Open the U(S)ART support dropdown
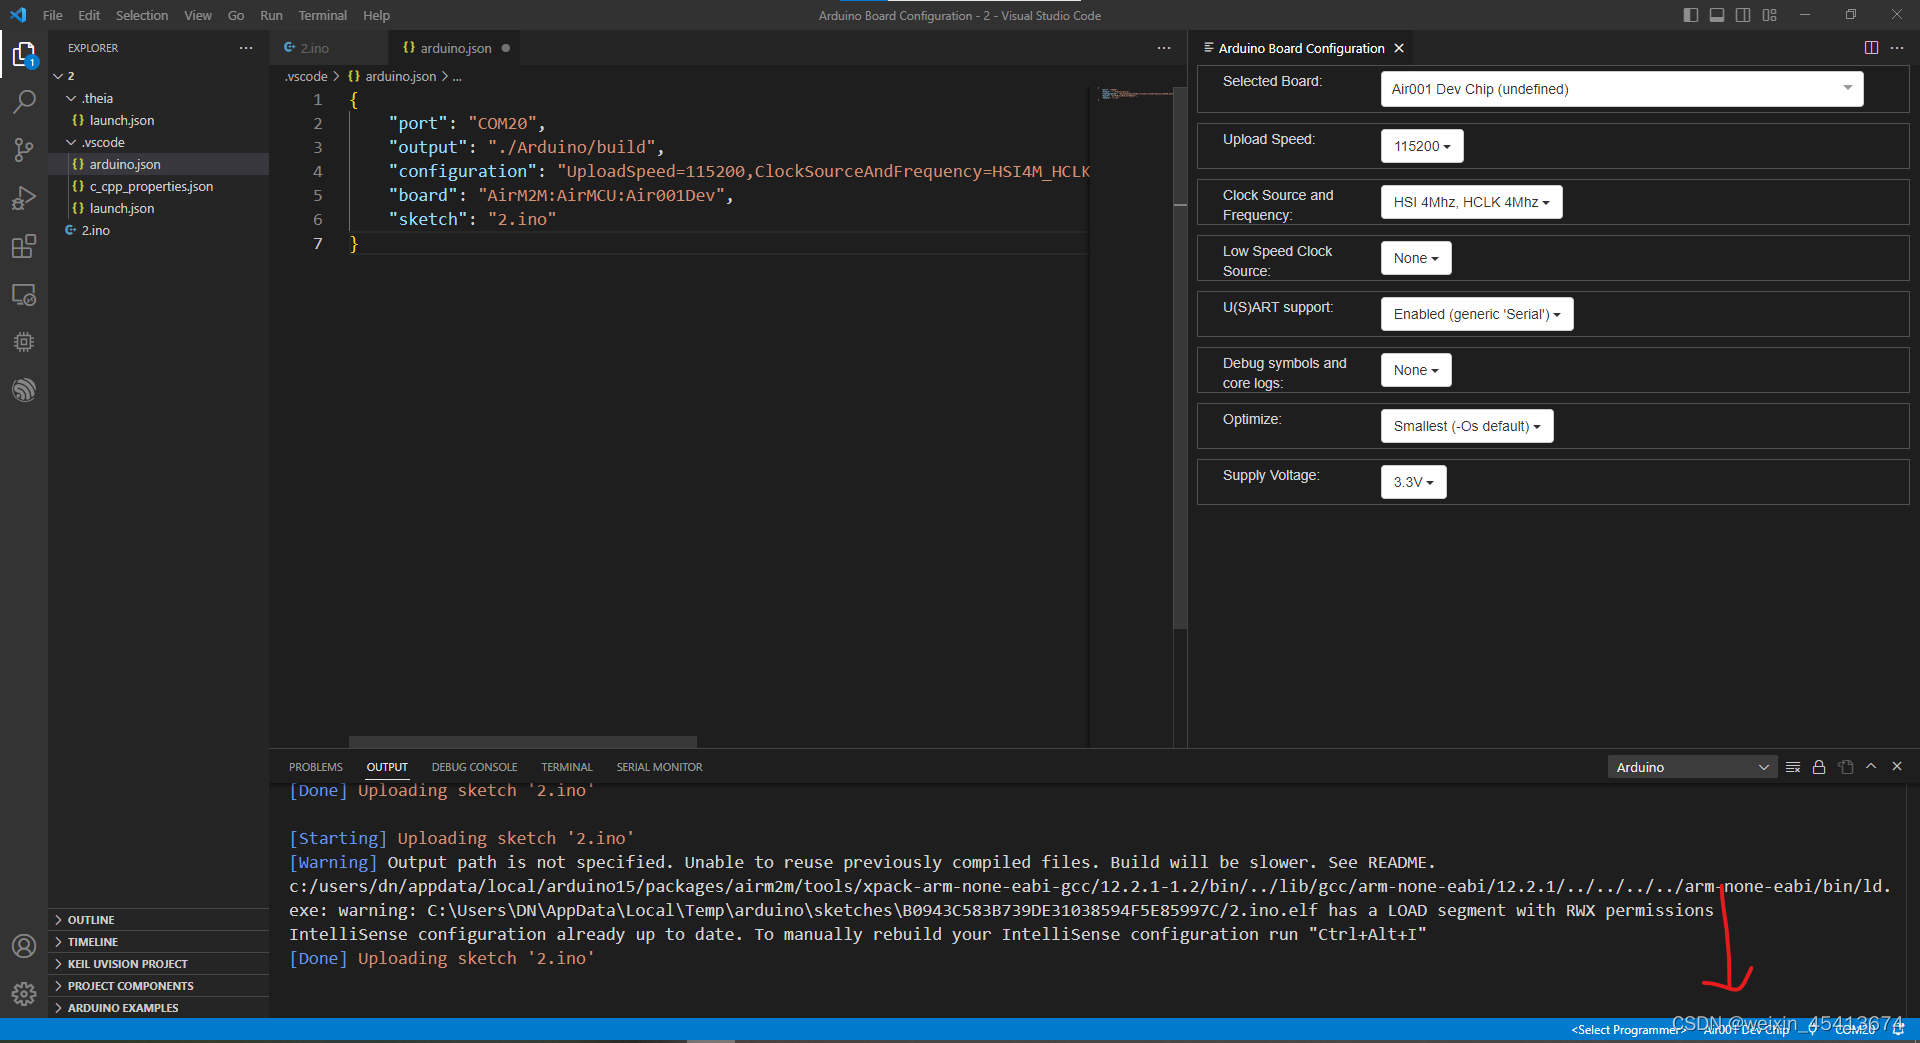 click(1477, 314)
